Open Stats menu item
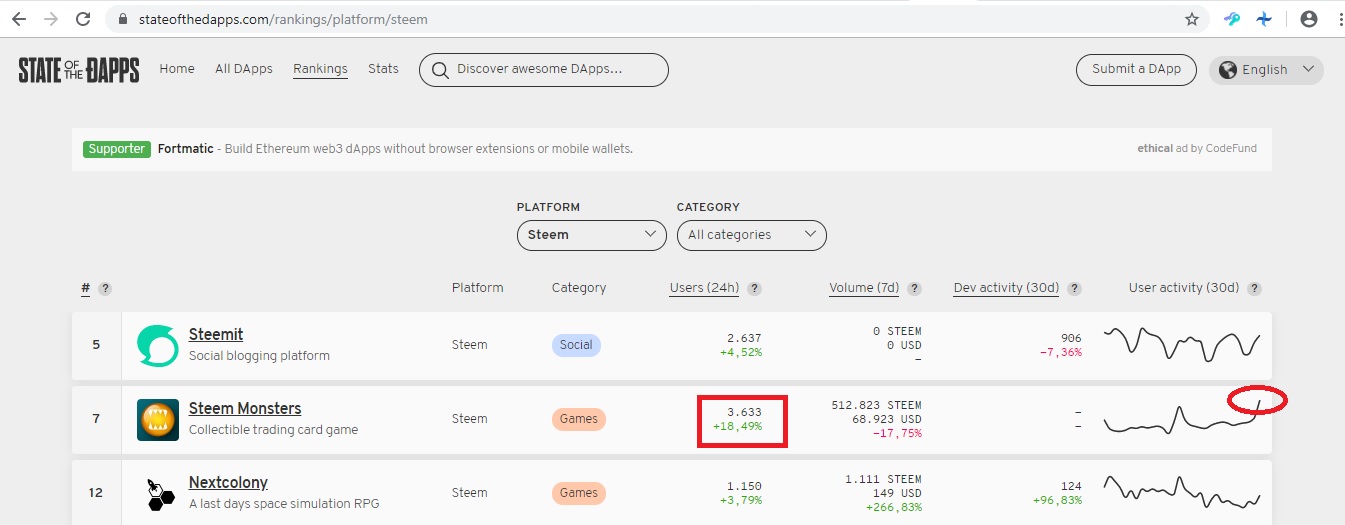This screenshot has width=1345, height=525. (383, 69)
